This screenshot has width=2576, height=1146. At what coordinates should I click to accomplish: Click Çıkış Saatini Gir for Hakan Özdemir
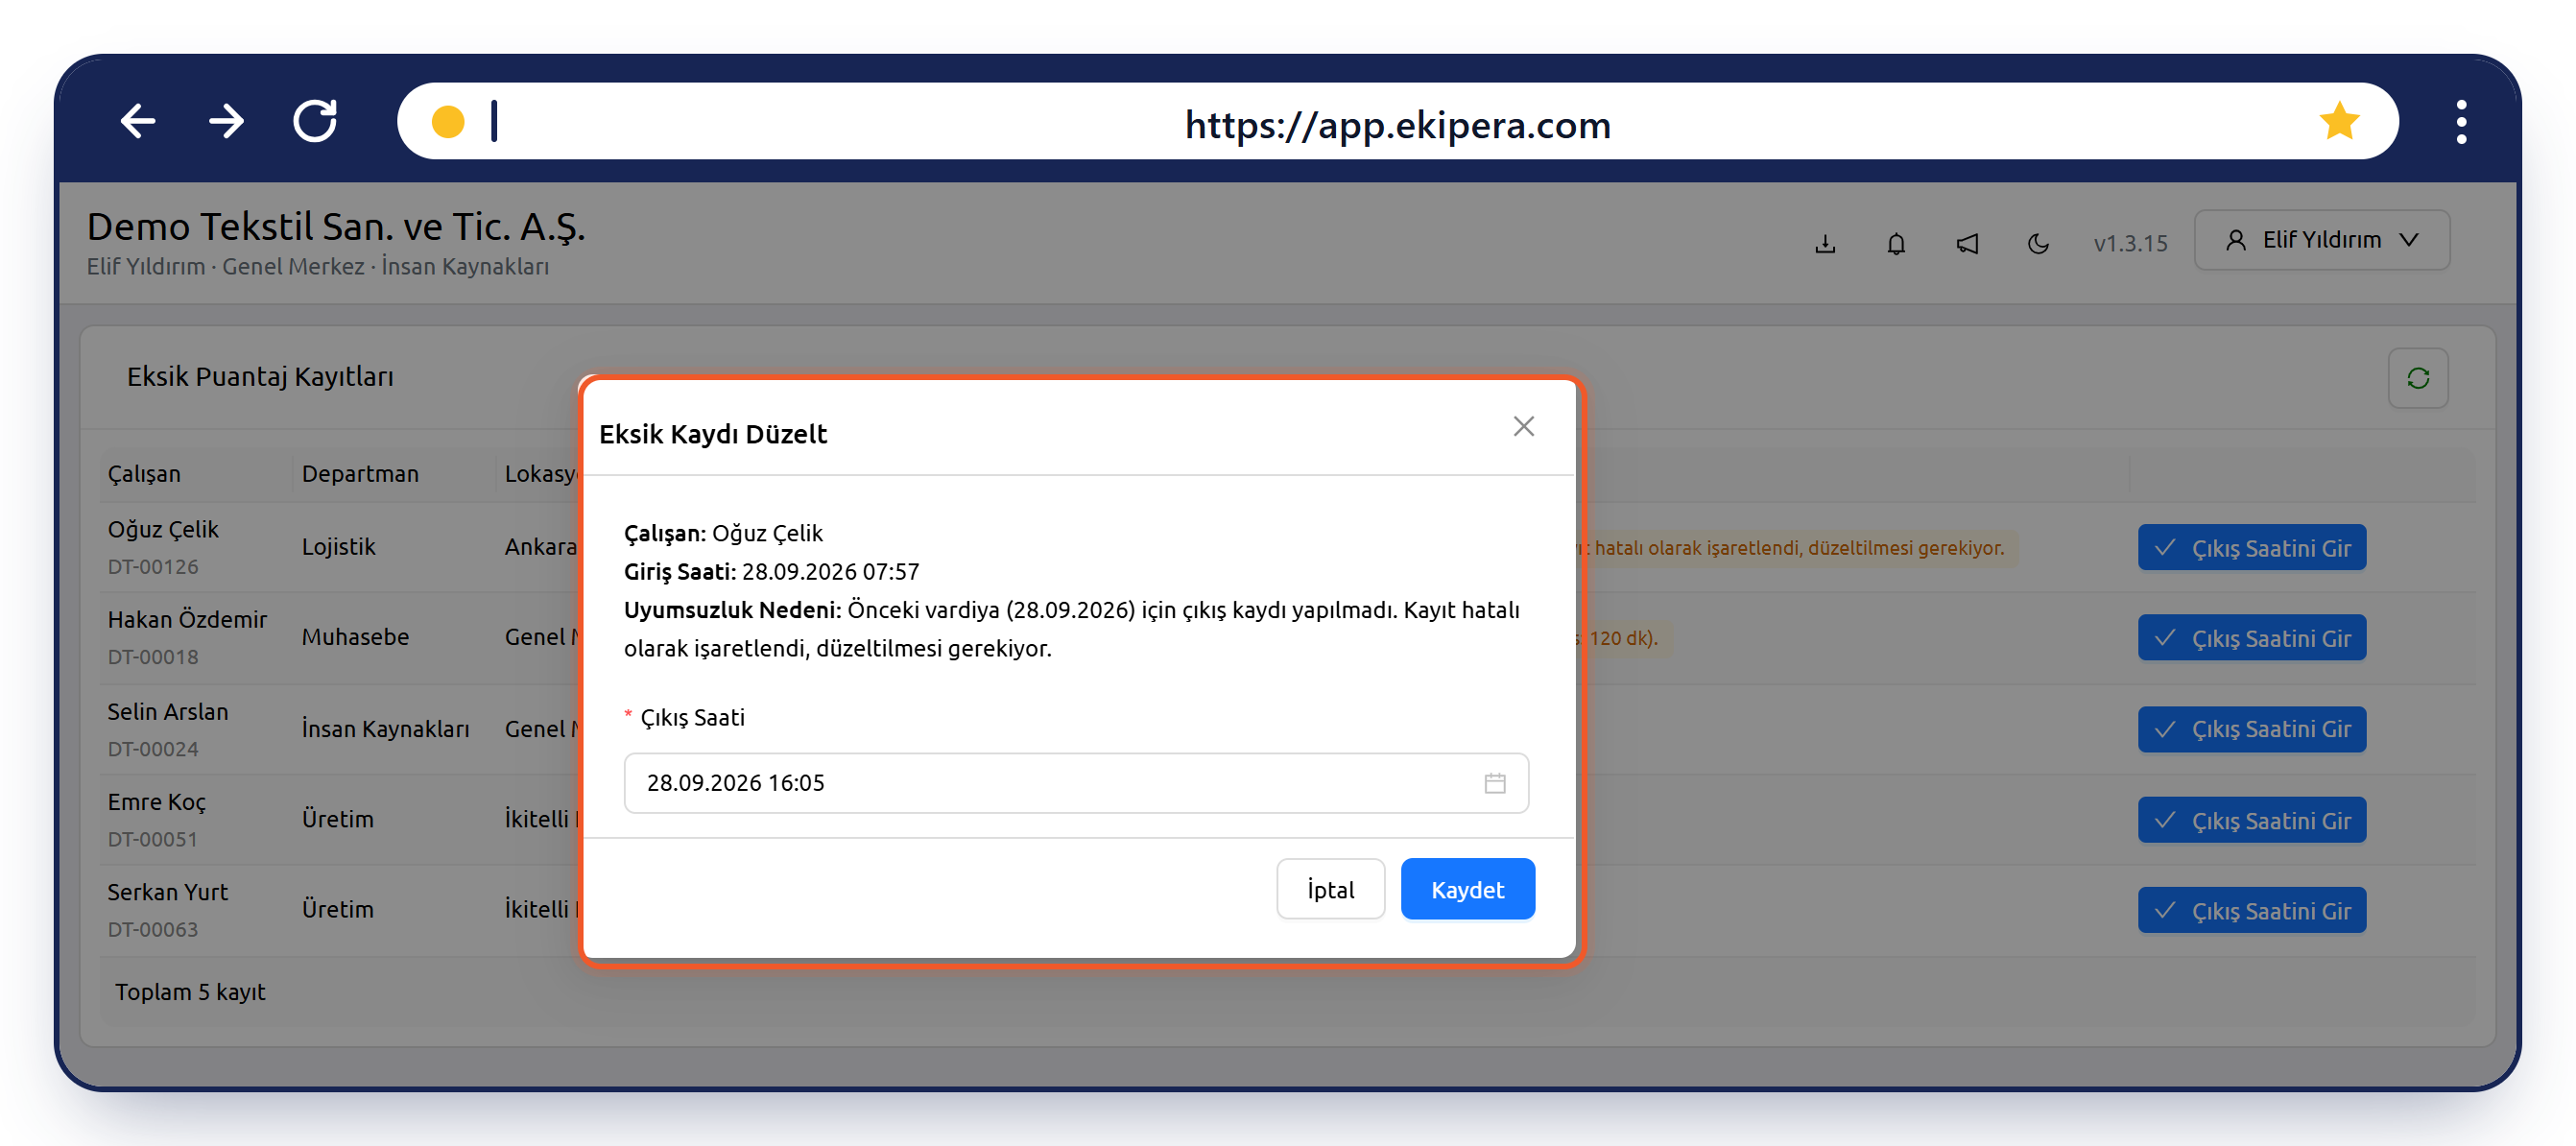pyautogui.click(x=2251, y=638)
